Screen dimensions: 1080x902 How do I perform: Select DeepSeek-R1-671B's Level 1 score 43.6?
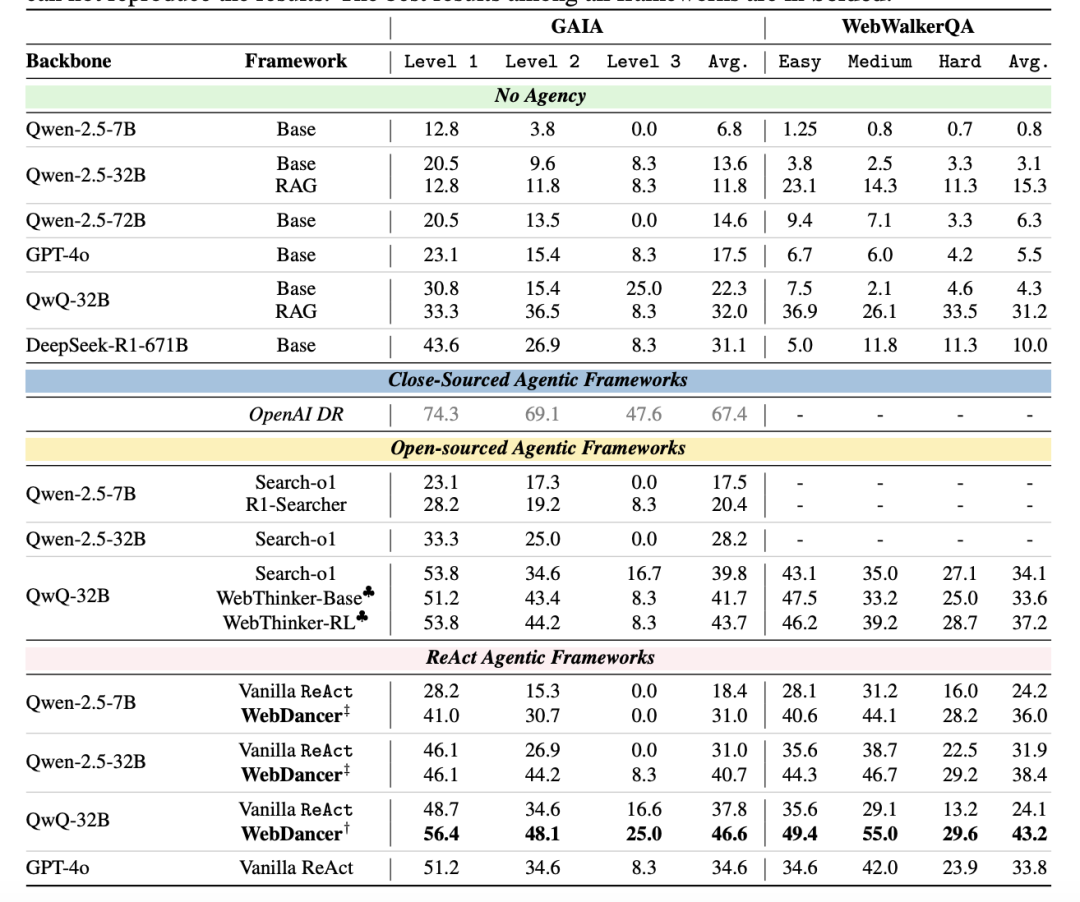[x=441, y=345]
